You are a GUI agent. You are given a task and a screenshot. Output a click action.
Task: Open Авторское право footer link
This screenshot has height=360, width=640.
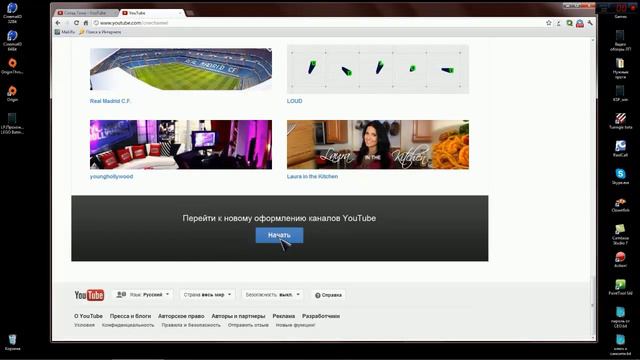click(x=181, y=316)
